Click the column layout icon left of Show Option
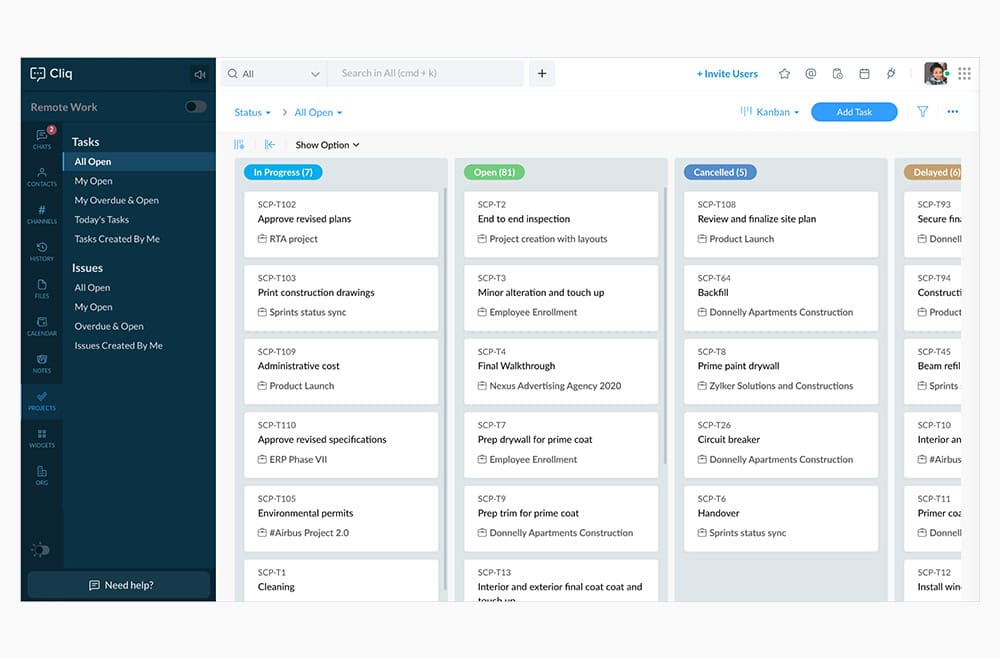The width and height of the screenshot is (1000, 658). pos(239,145)
